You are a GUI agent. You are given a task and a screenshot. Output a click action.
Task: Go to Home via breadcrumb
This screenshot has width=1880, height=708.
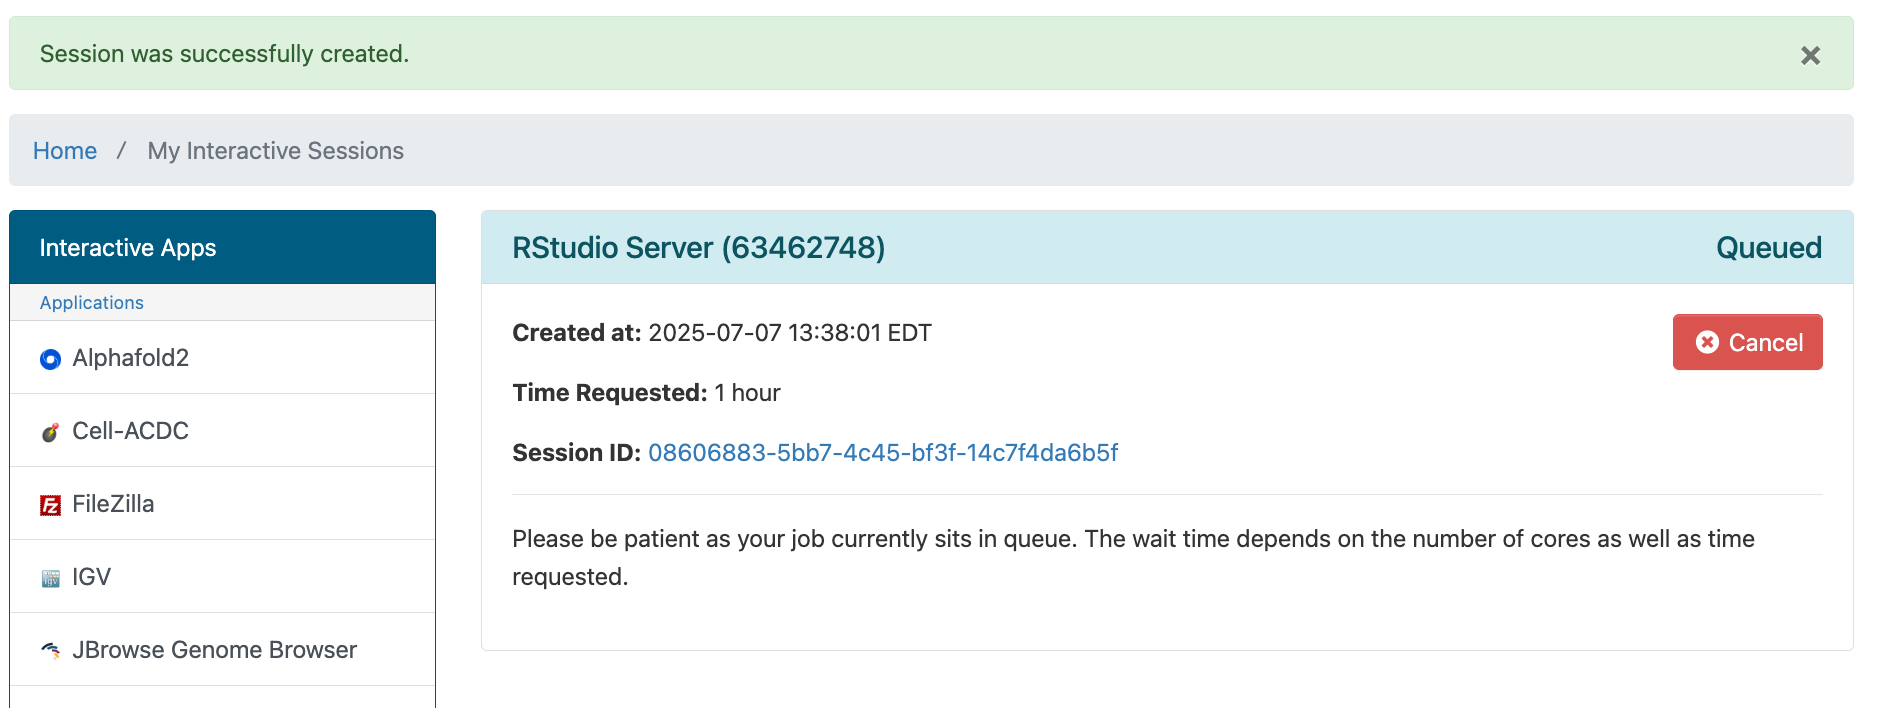pos(65,151)
